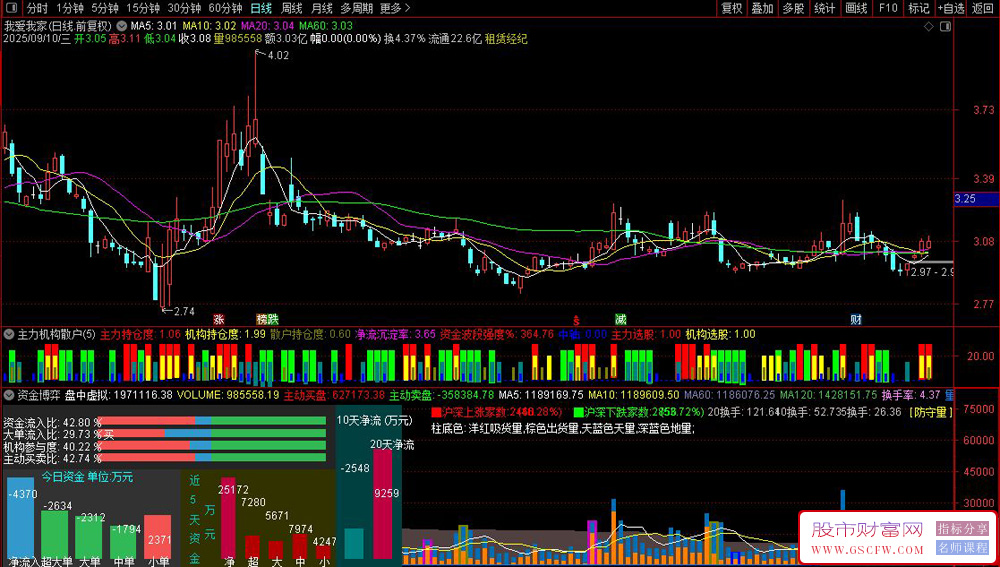
Task: Click the 名师课程 banner tag
Action: (x=962, y=548)
